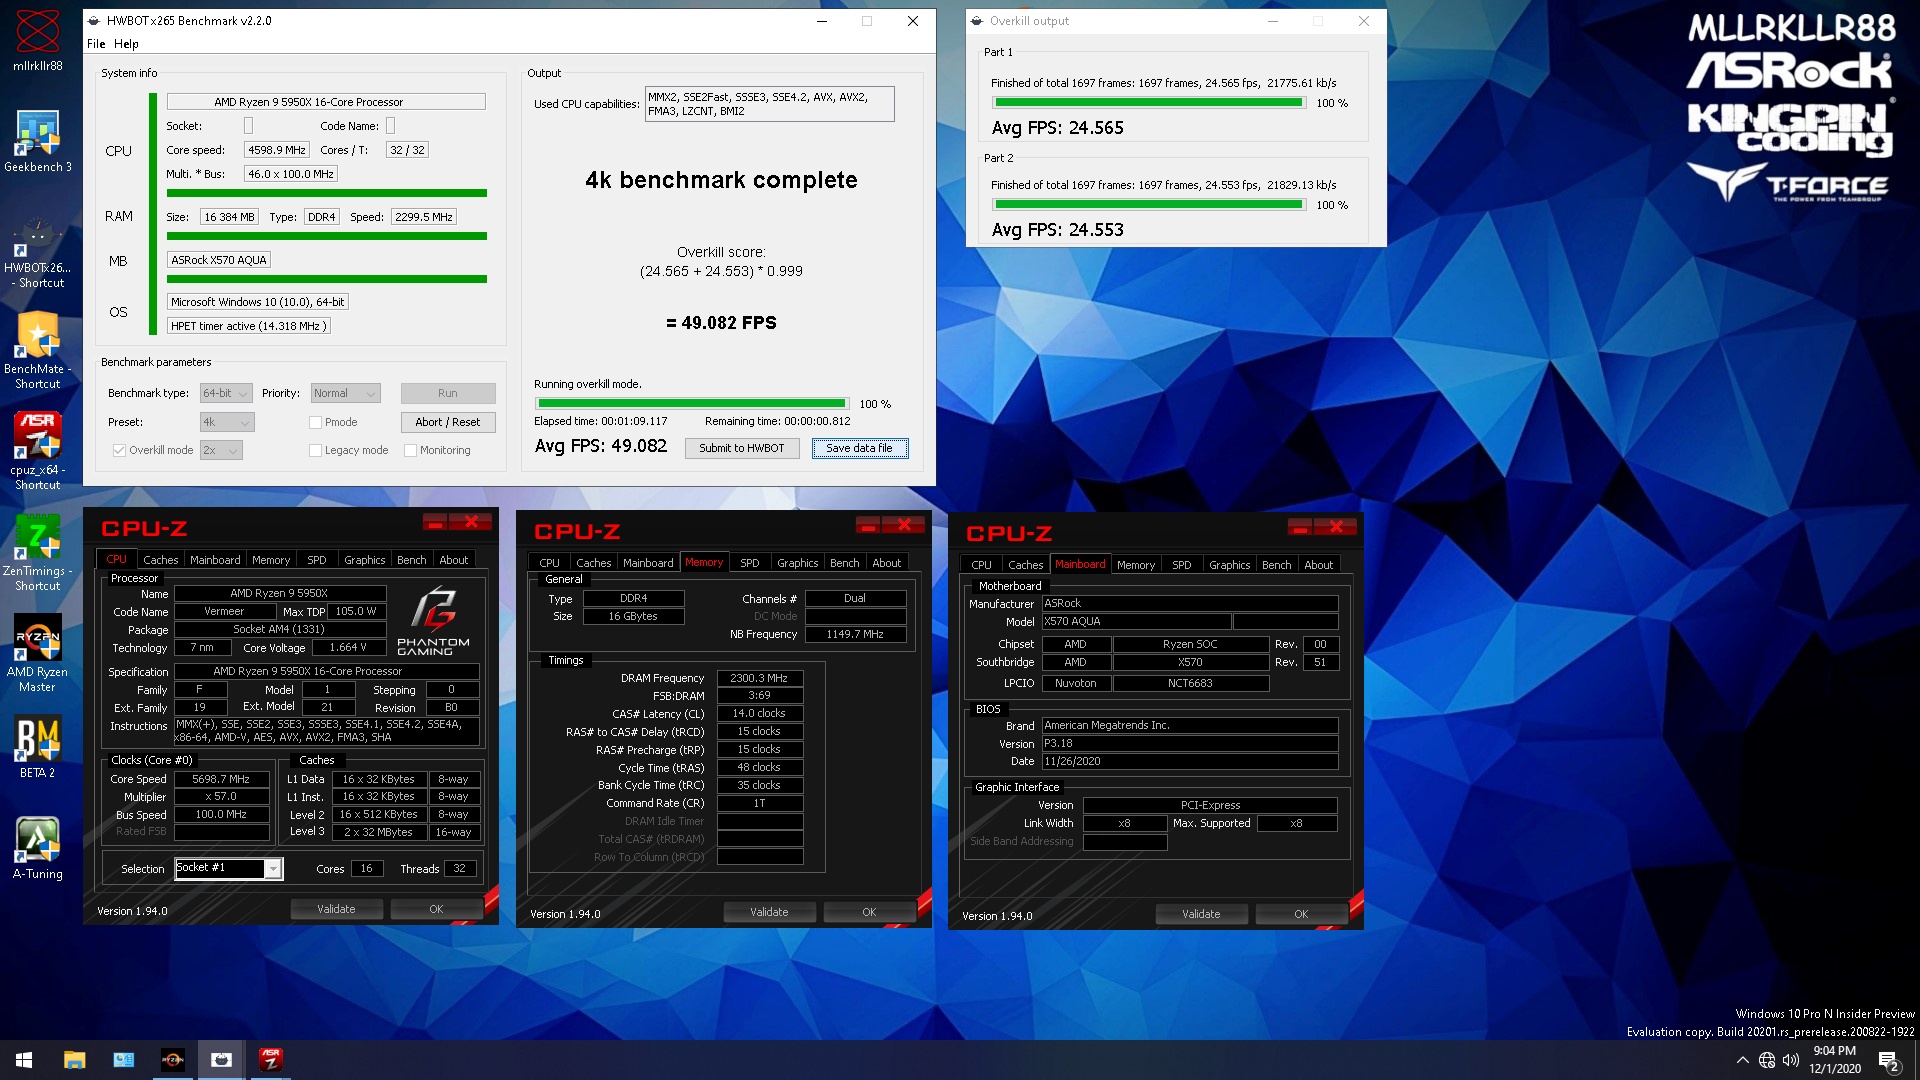Click the HPET timer active field
This screenshot has width=1920, height=1080.
(248, 326)
